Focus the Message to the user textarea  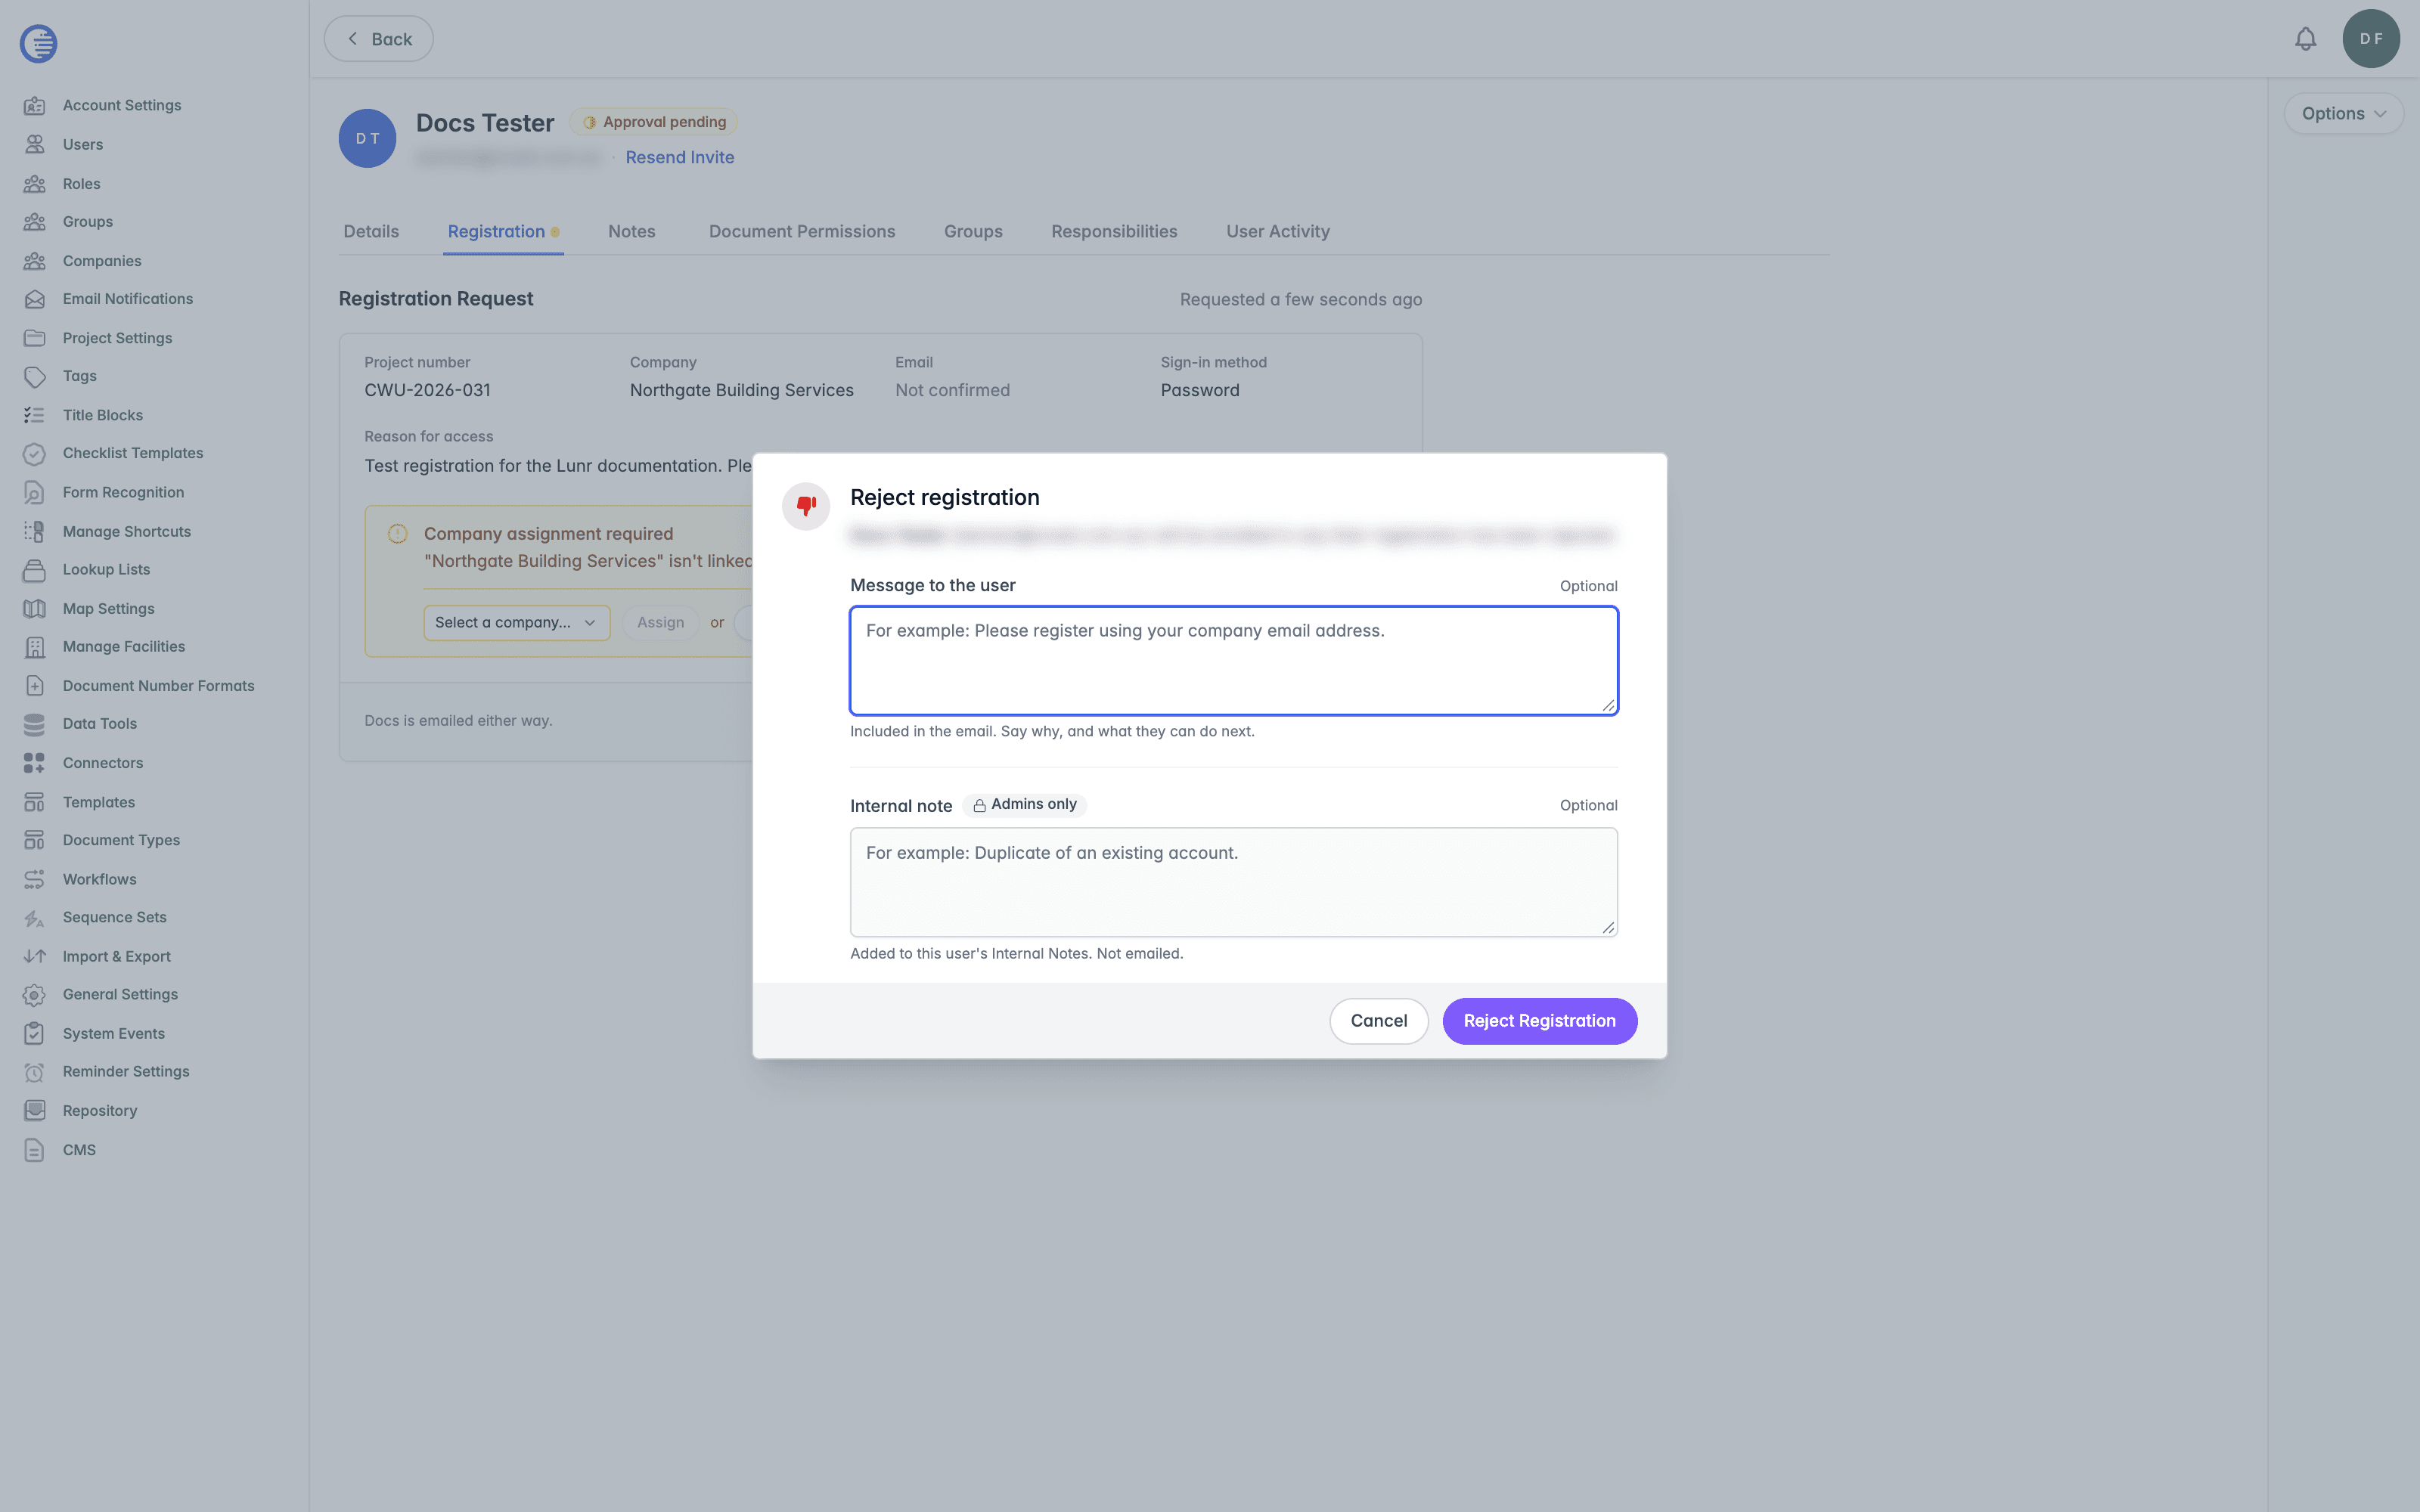click(1233, 660)
